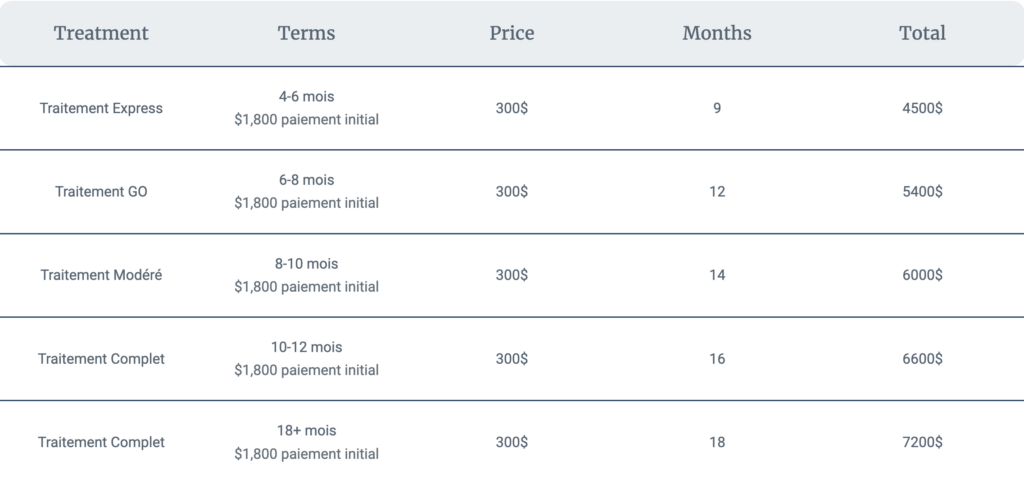
Task: Click the 14 months value
Action: pyautogui.click(x=717, y=275)
